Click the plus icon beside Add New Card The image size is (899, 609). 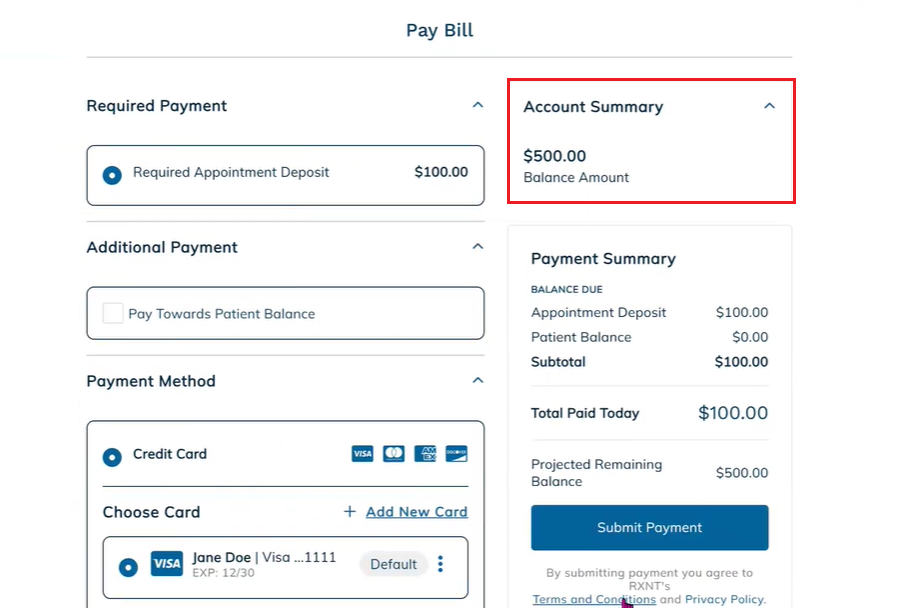pos(350,512)
